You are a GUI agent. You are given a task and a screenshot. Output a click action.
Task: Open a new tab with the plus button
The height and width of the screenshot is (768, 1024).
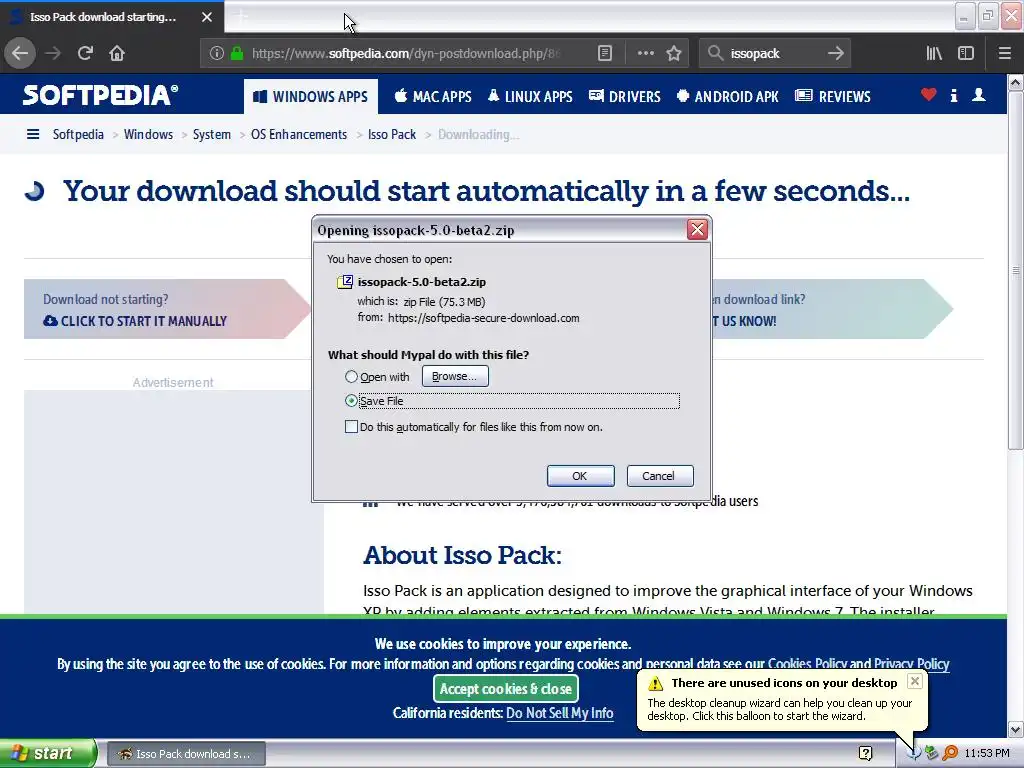pos(241,16)
